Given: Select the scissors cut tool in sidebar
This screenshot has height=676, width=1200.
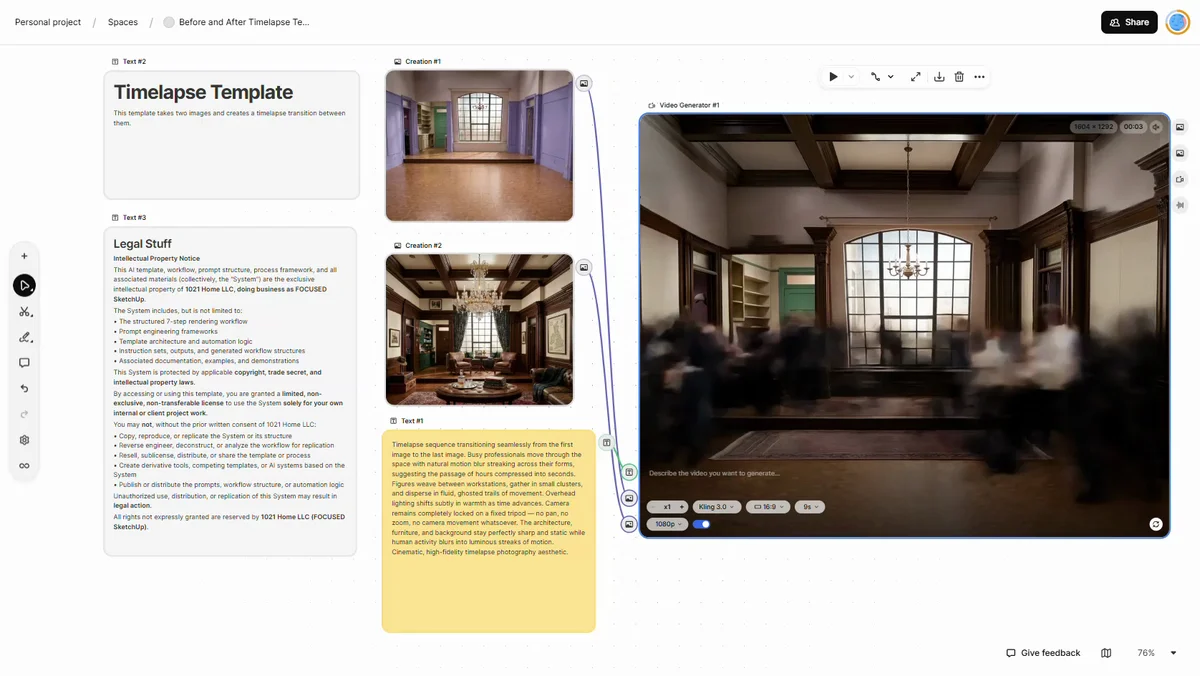Looking at the screenshot, I should click(25, 312).
